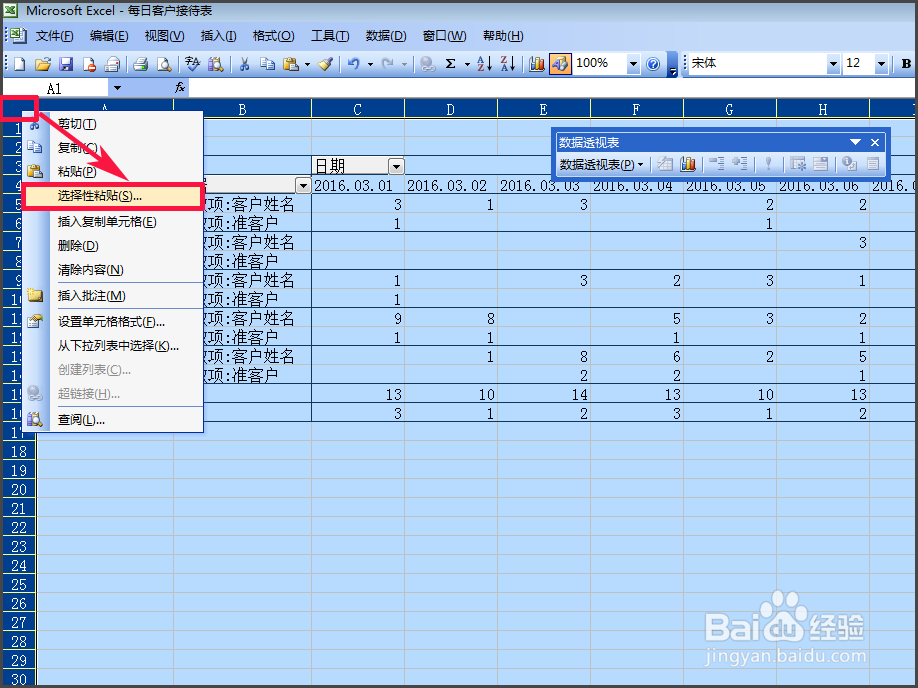Viewport: 918px width, 688px height.
Task: Click the Email/fax send icon
Action: coord(112,64)
